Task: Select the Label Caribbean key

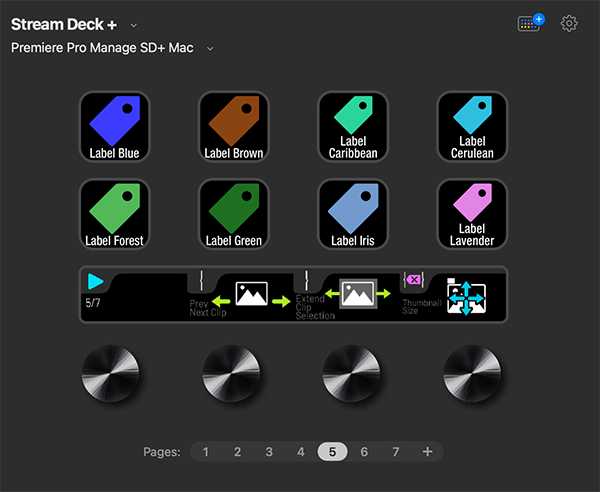Action: tap(353, 127)
